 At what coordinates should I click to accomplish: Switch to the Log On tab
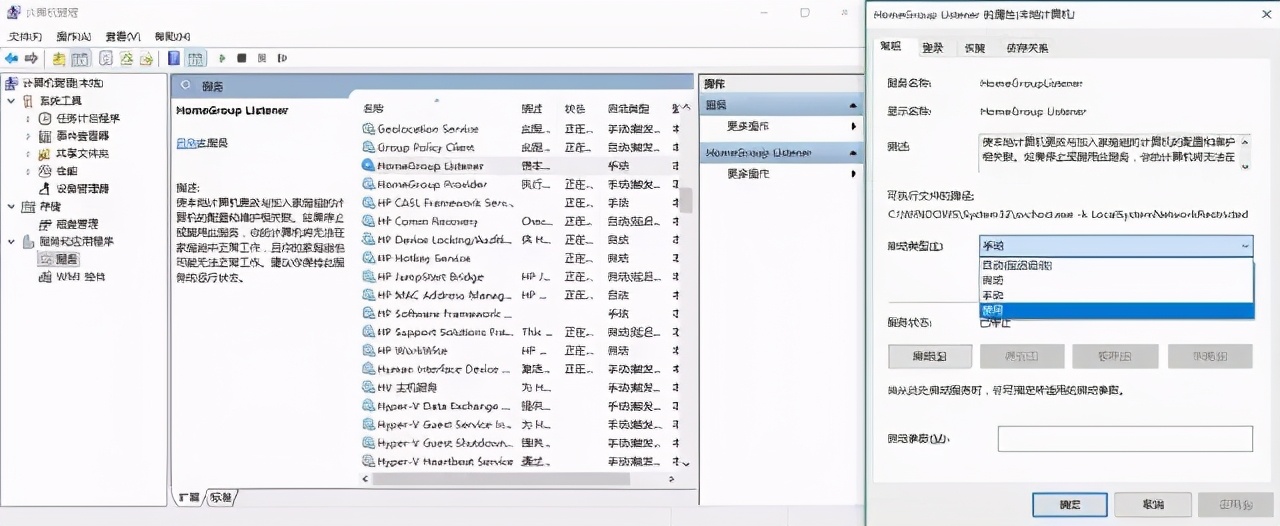(x=932, y=48)
